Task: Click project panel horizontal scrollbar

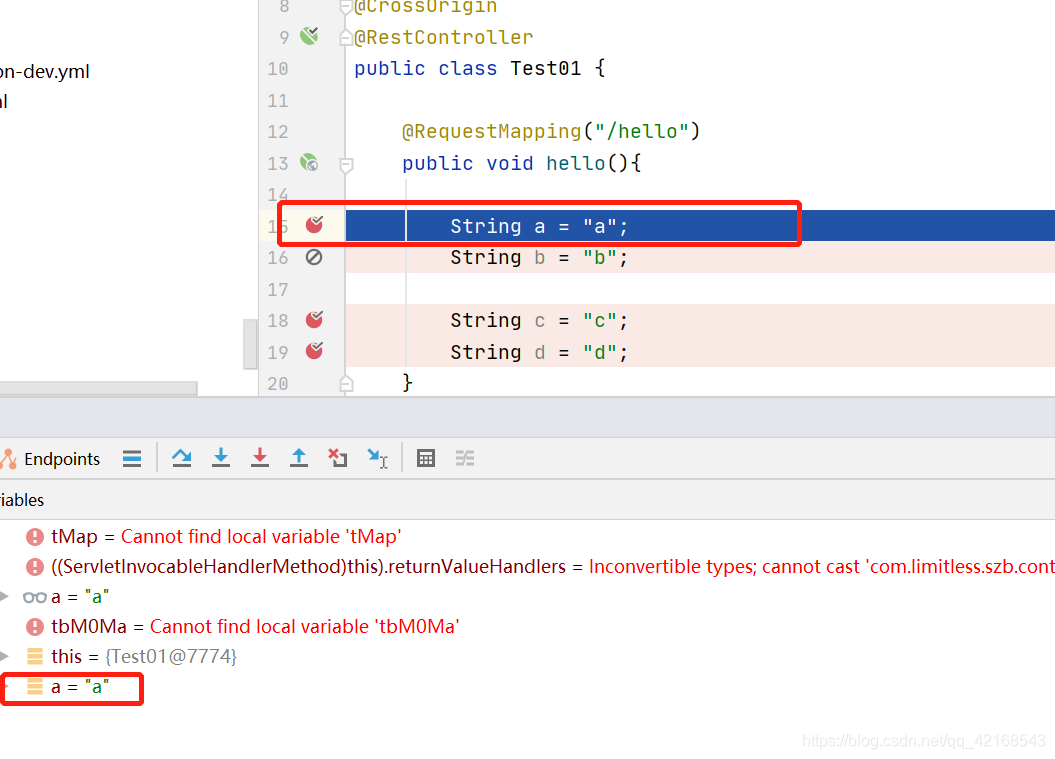Action: (x=98, y=388)
